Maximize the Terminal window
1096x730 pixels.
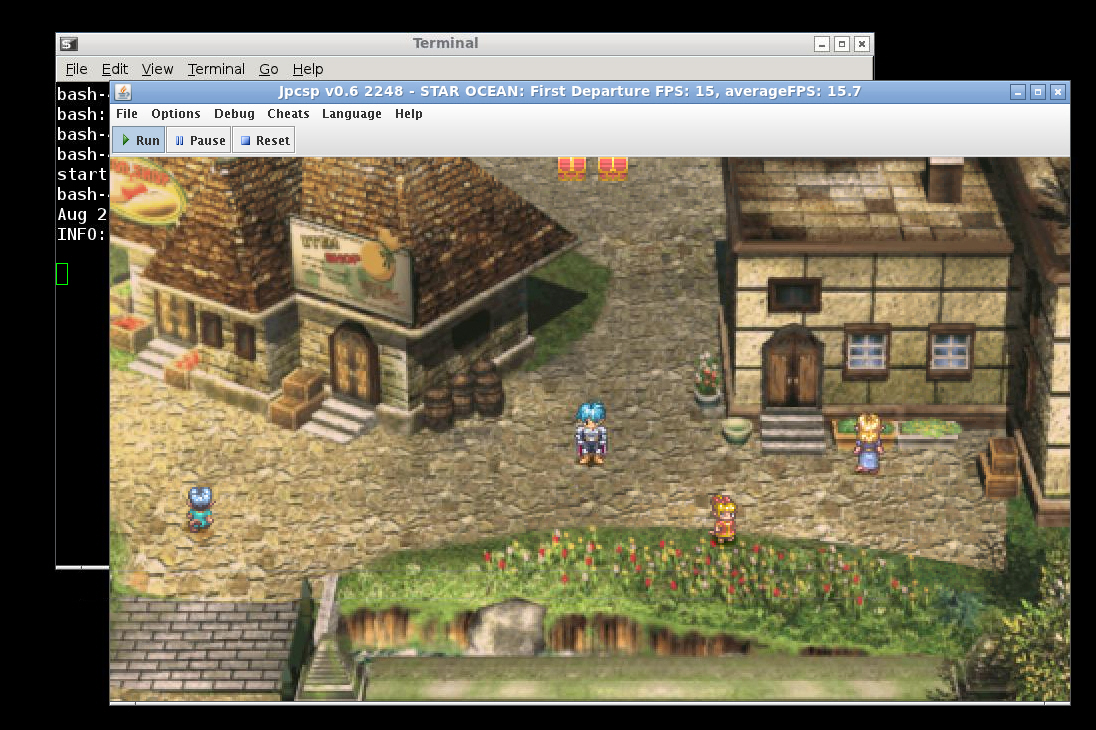tap(842, 44)
